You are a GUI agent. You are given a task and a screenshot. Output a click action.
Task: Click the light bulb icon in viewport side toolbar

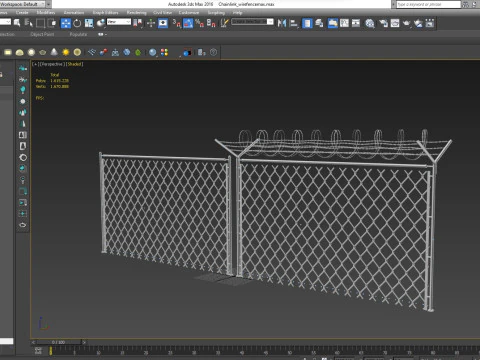[23, 90]
